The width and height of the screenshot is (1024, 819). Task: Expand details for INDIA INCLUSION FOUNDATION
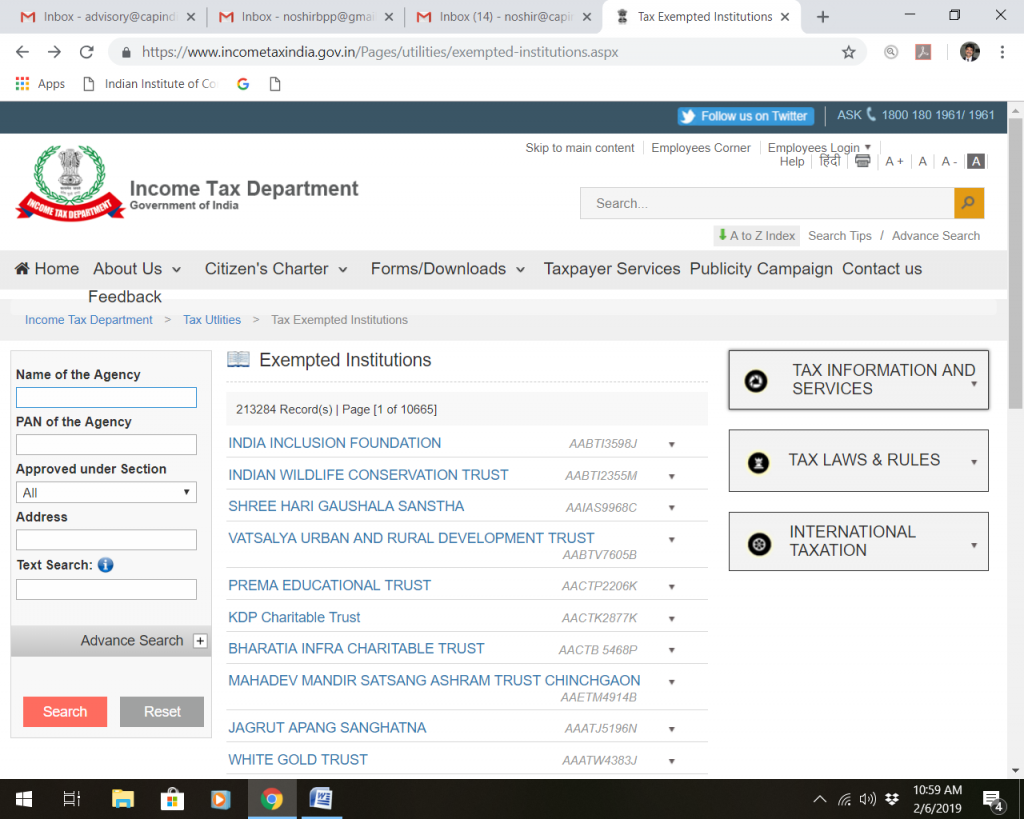coord(671,443)
